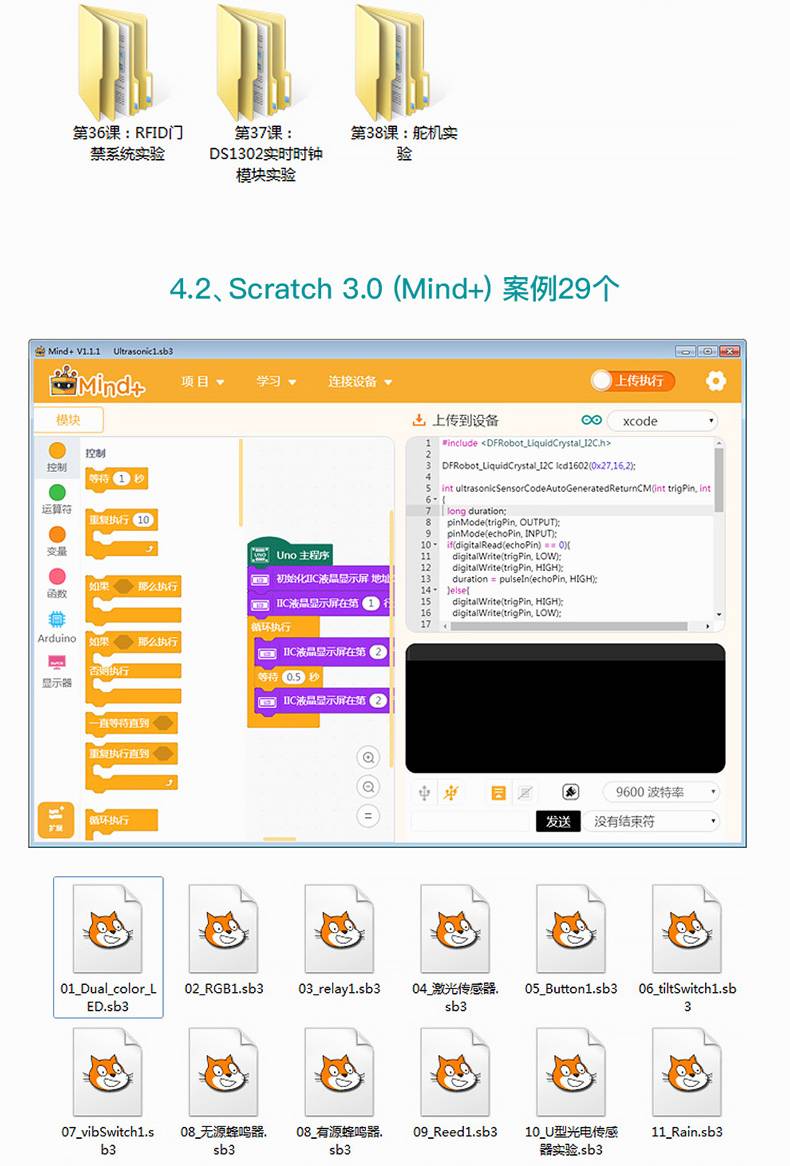Open the 连接设备 menu

pos(360,381)
